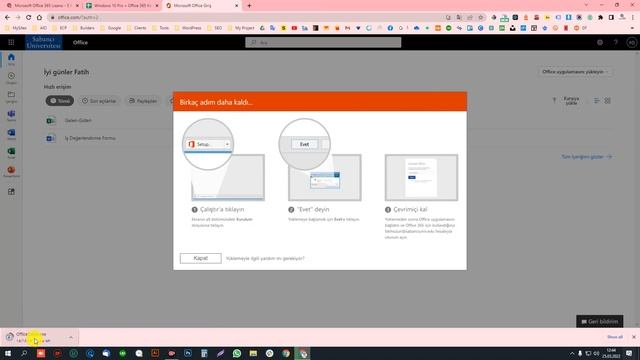Select the Son açılanlar filter pill
The width and height of the screenshot is (640, 360).
tap(99, 101)
